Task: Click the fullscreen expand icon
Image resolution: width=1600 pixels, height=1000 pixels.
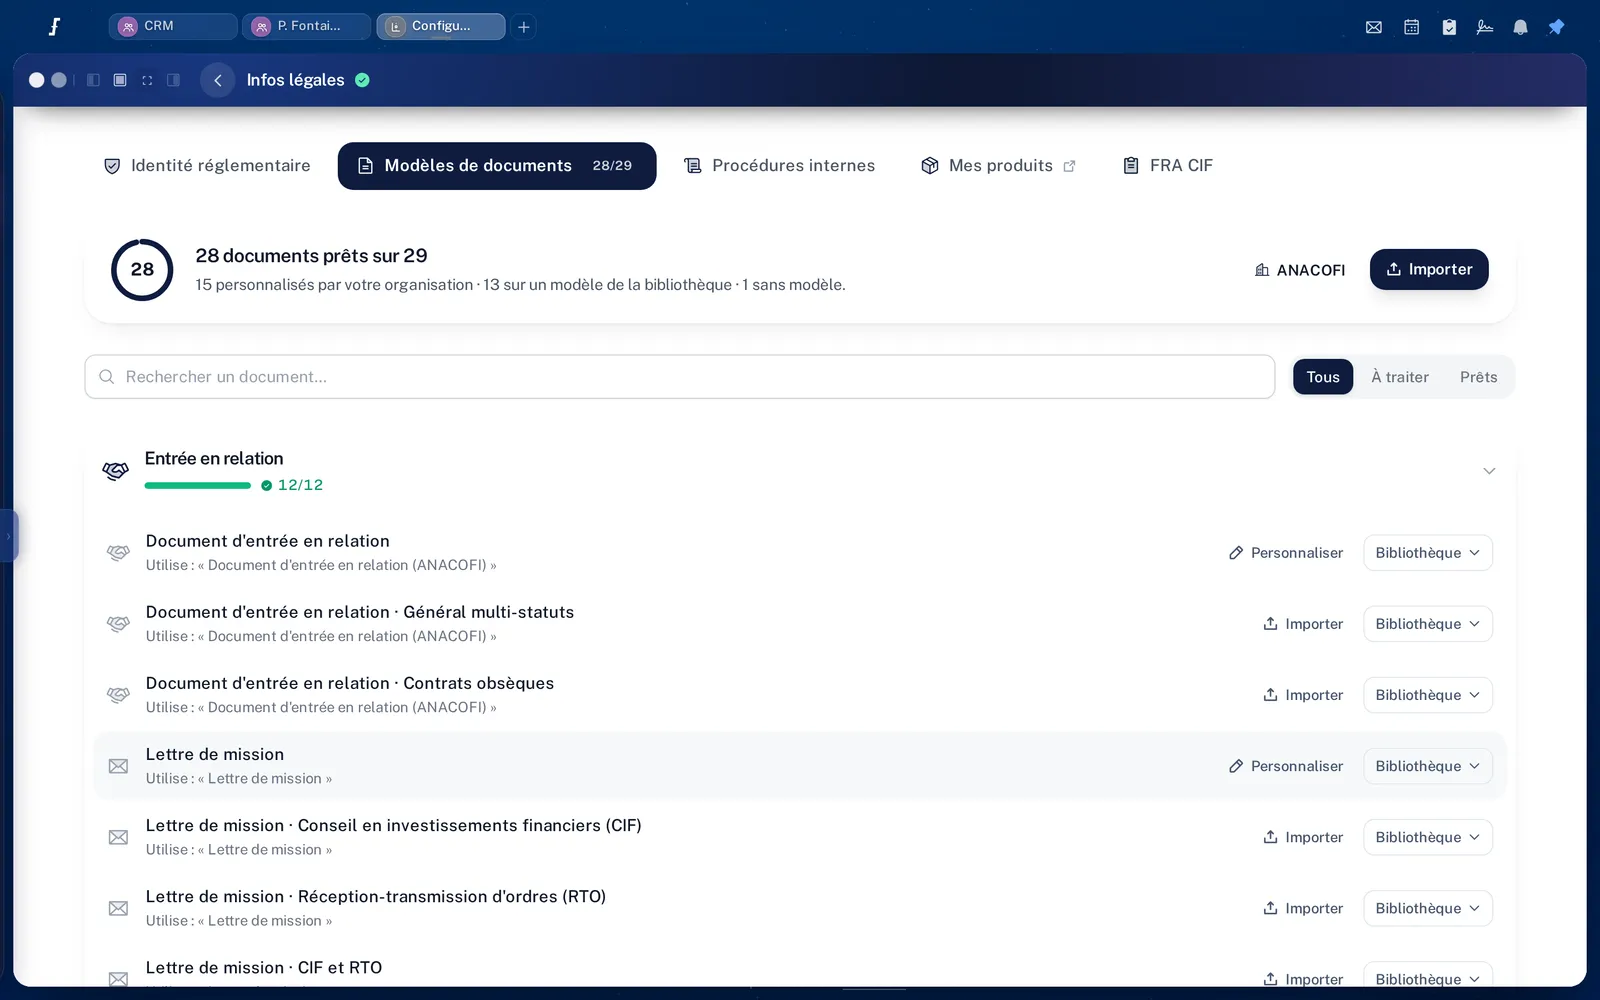Action: [x=147, y=80]
